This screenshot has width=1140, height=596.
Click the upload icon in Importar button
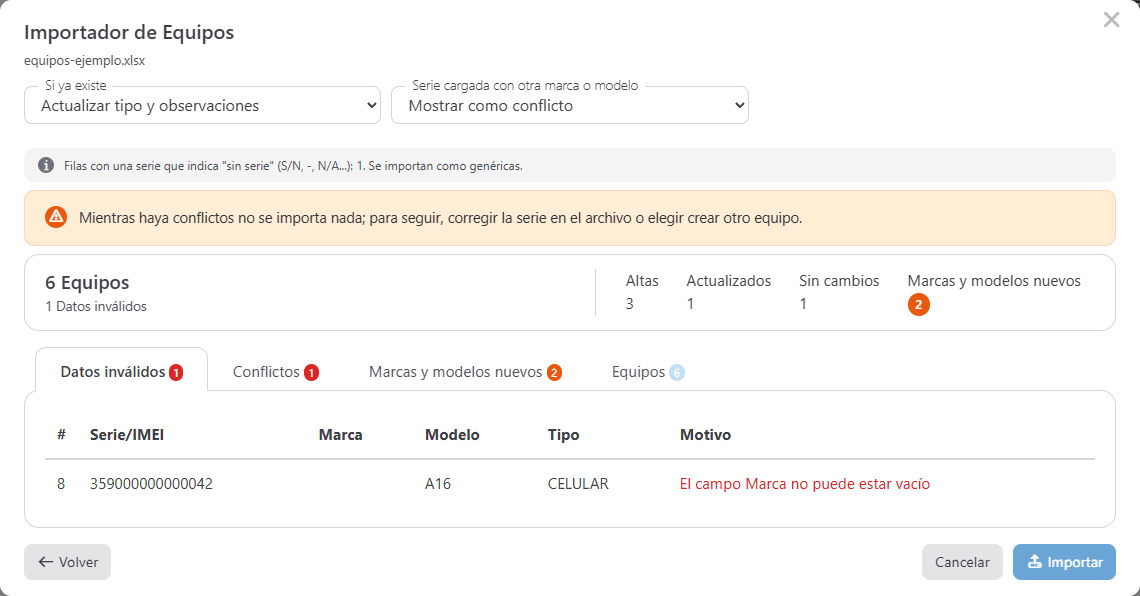click(1035, 562)
